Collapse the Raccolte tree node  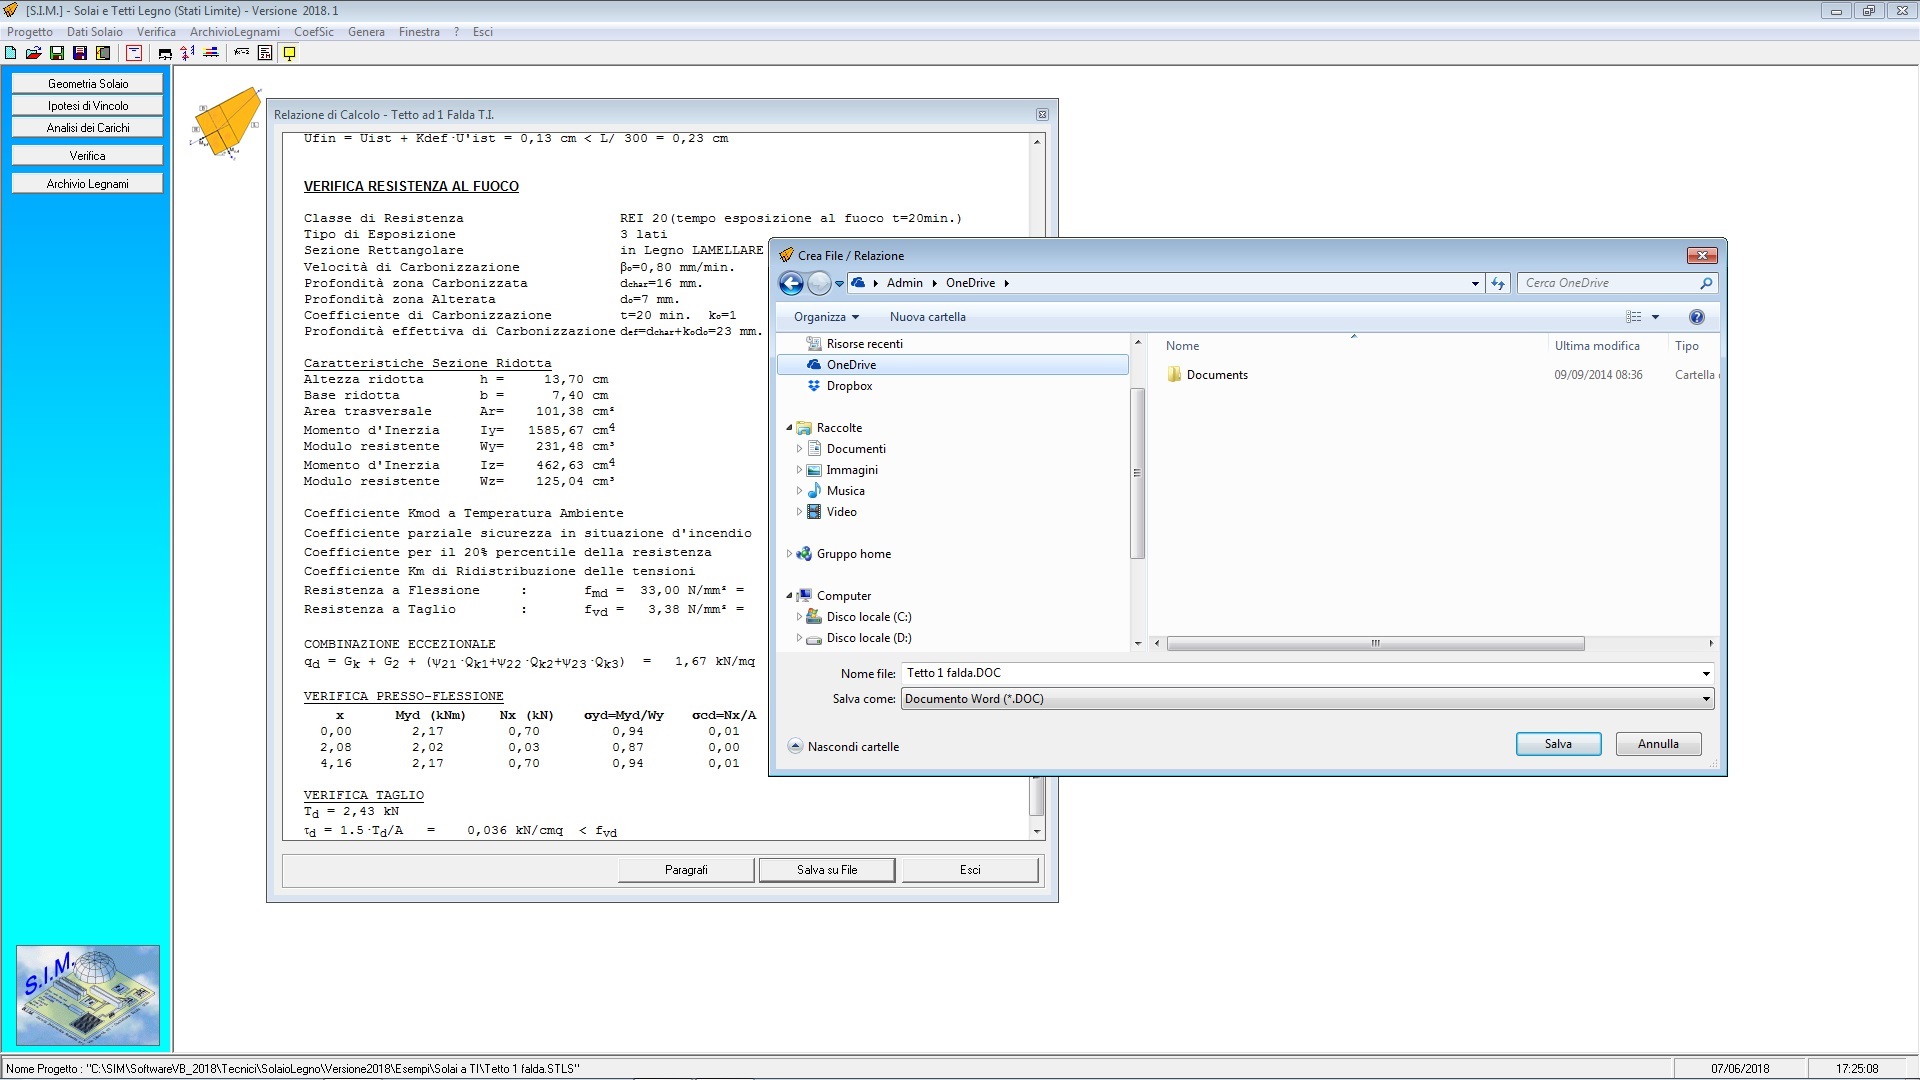pos(789,428)
